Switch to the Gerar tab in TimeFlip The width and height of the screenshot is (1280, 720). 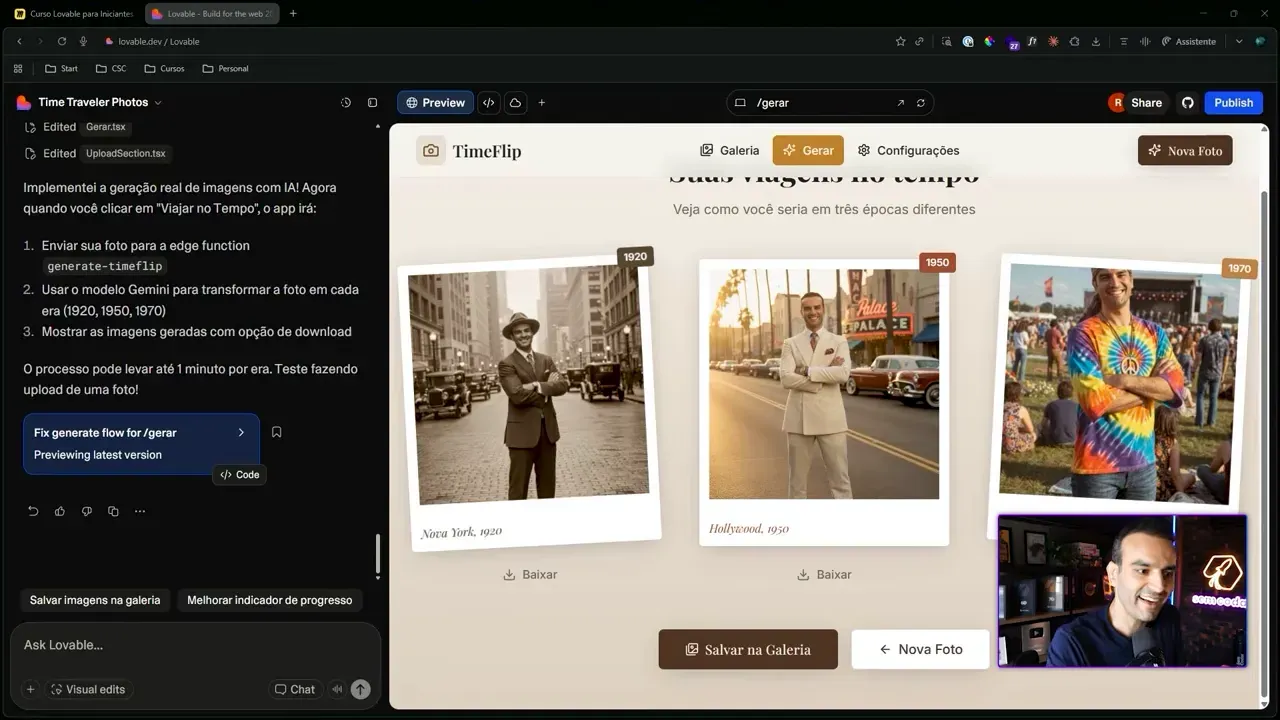808,150
